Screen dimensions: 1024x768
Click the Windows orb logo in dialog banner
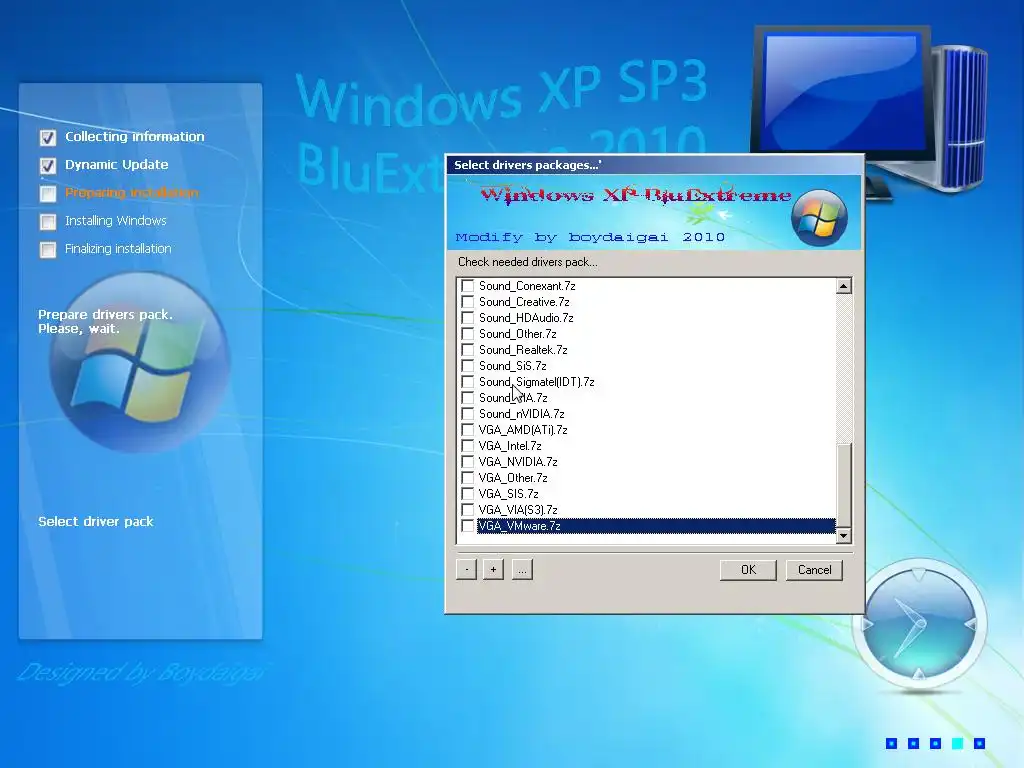819,218
